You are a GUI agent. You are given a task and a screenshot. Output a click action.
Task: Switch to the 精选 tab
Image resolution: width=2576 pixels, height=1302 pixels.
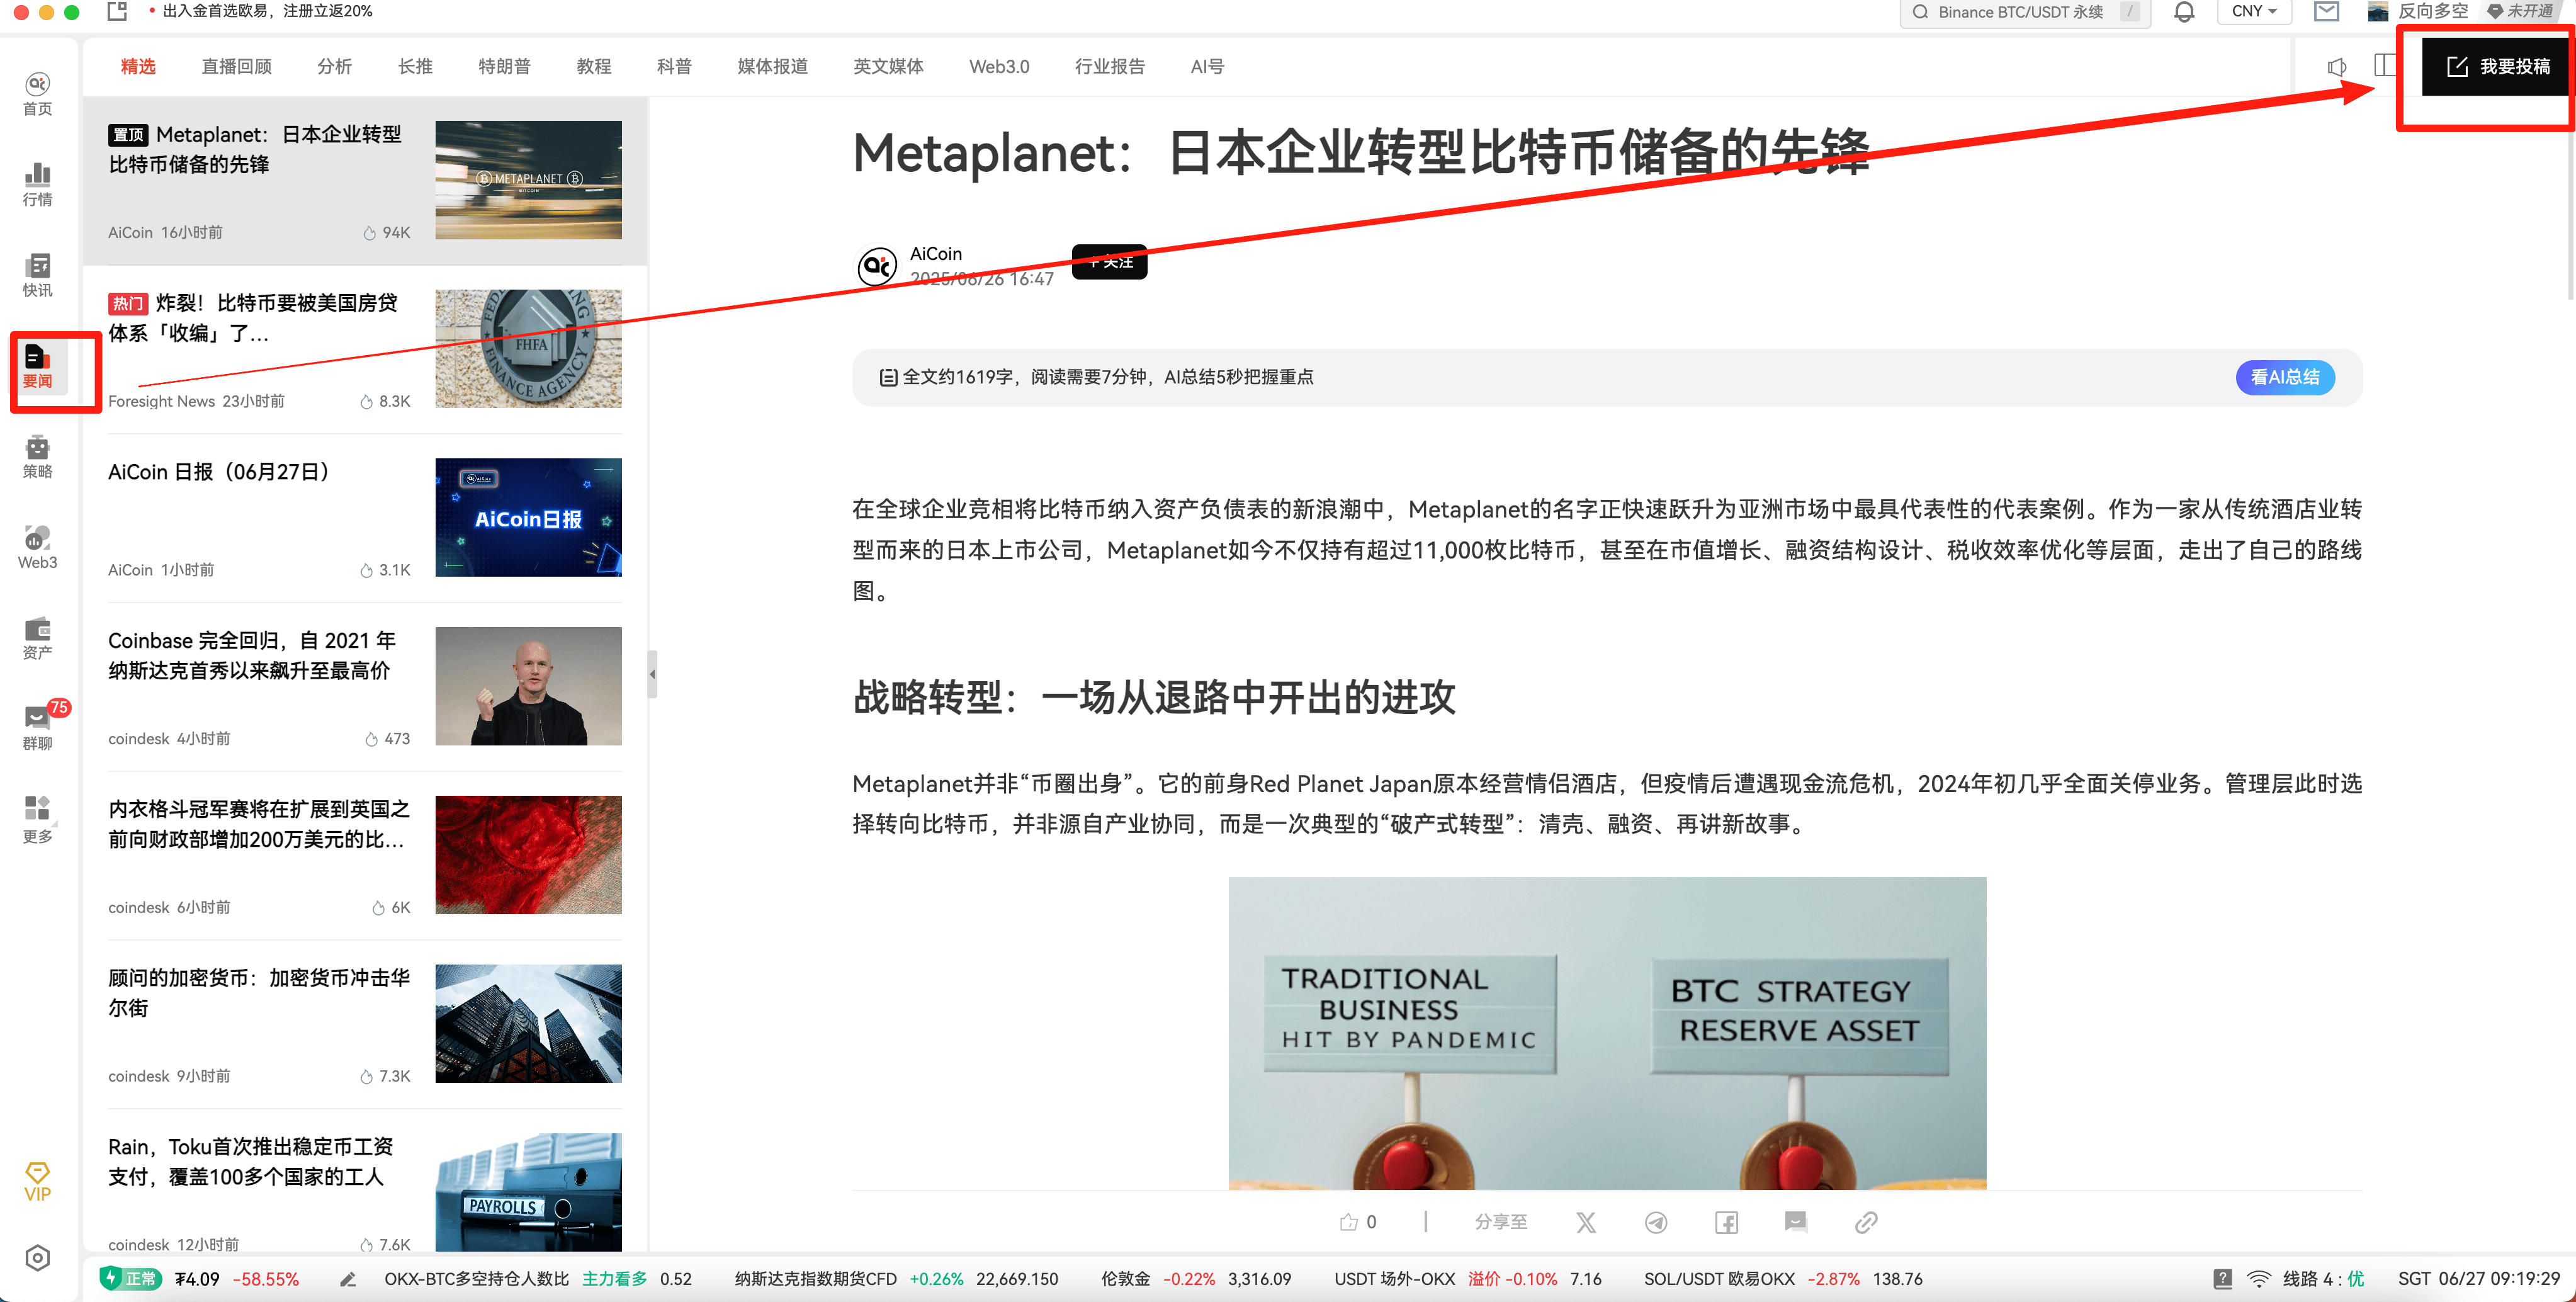(x=138, y=66)
